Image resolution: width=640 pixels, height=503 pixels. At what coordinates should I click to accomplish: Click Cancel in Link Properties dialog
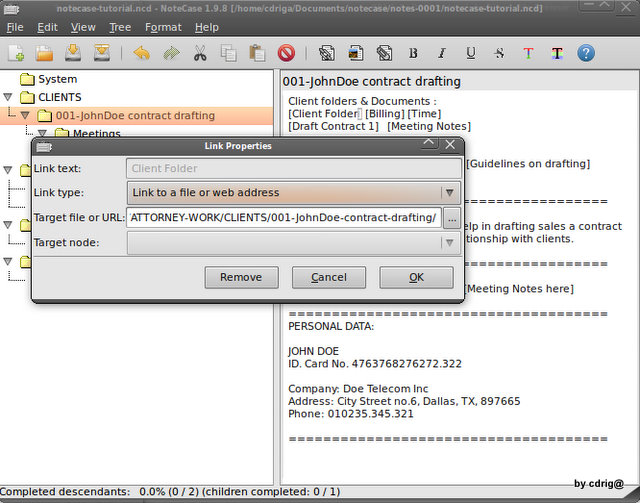tap(329, 278)
